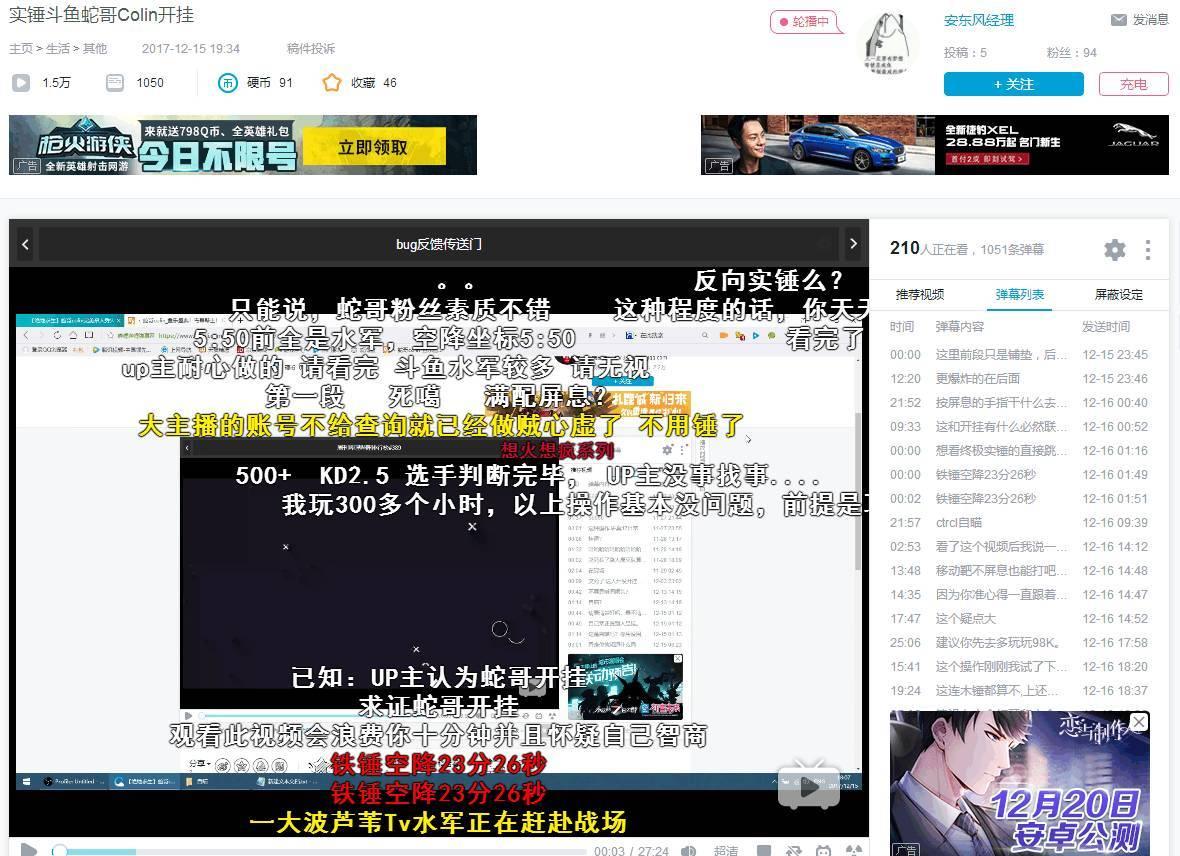This screenshot has height=856, width=1180.
Task: Switch to 推荐视频 tab
Action: pos(920,294)
